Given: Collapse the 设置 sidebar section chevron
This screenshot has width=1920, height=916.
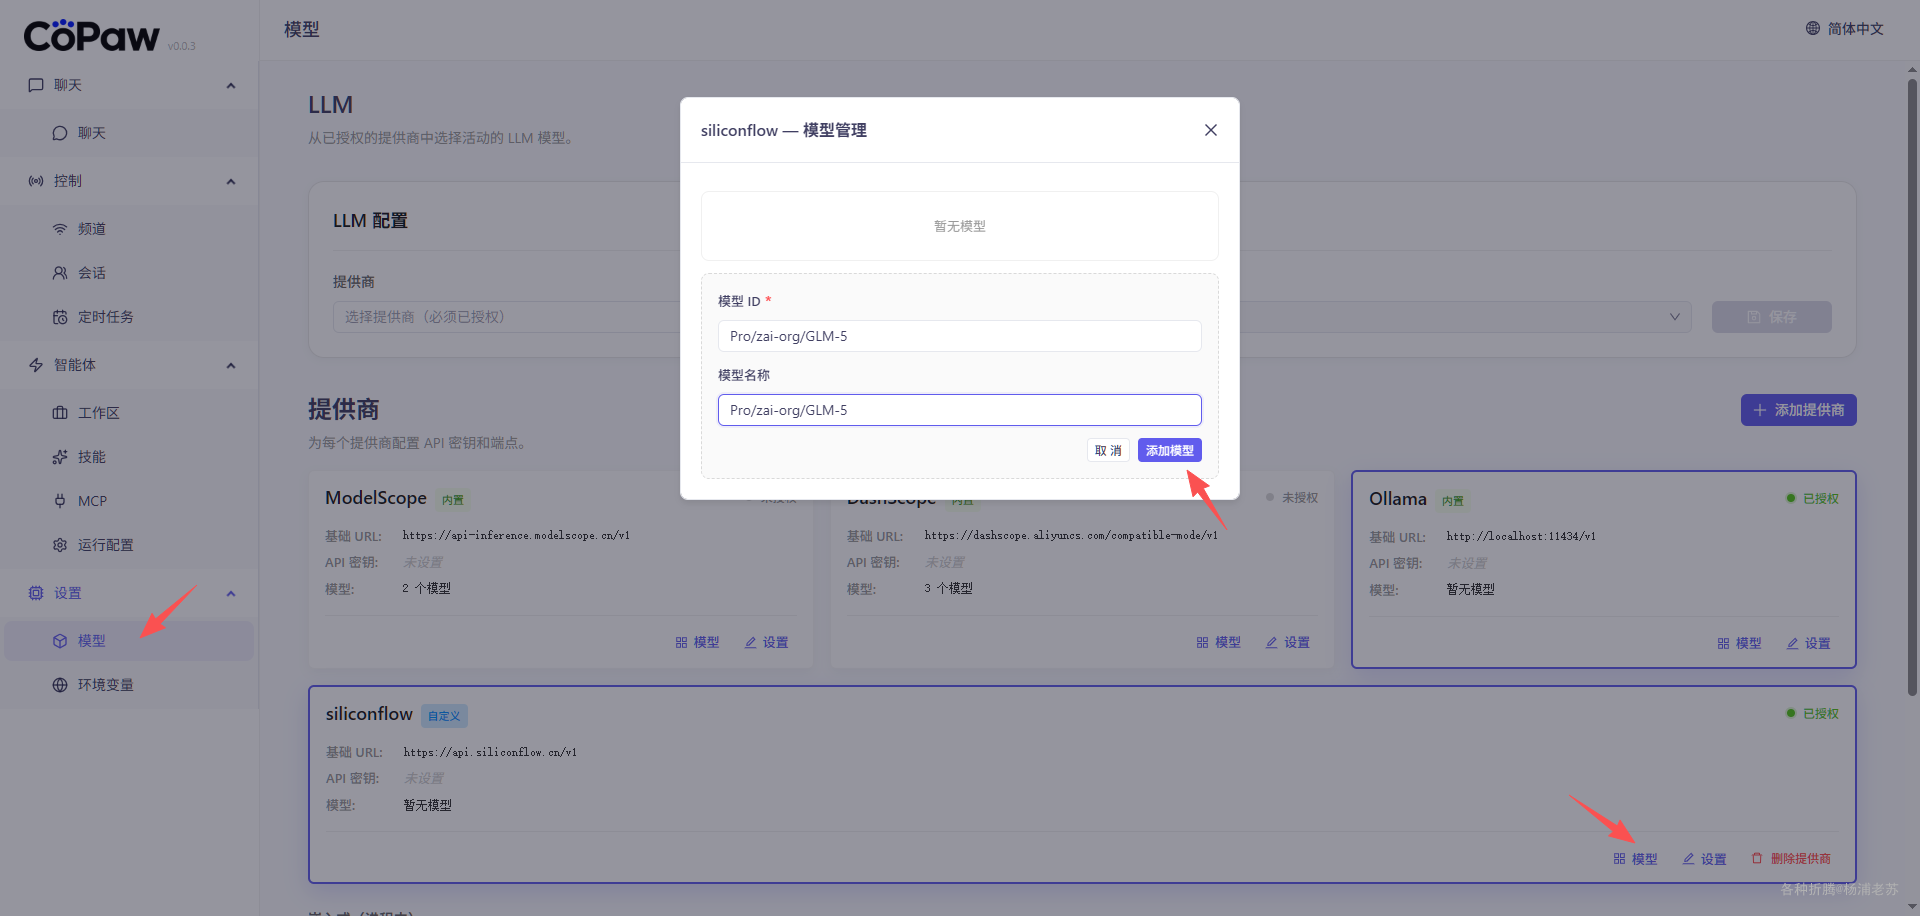Looking at the screenshot, I should click(231, 594).
